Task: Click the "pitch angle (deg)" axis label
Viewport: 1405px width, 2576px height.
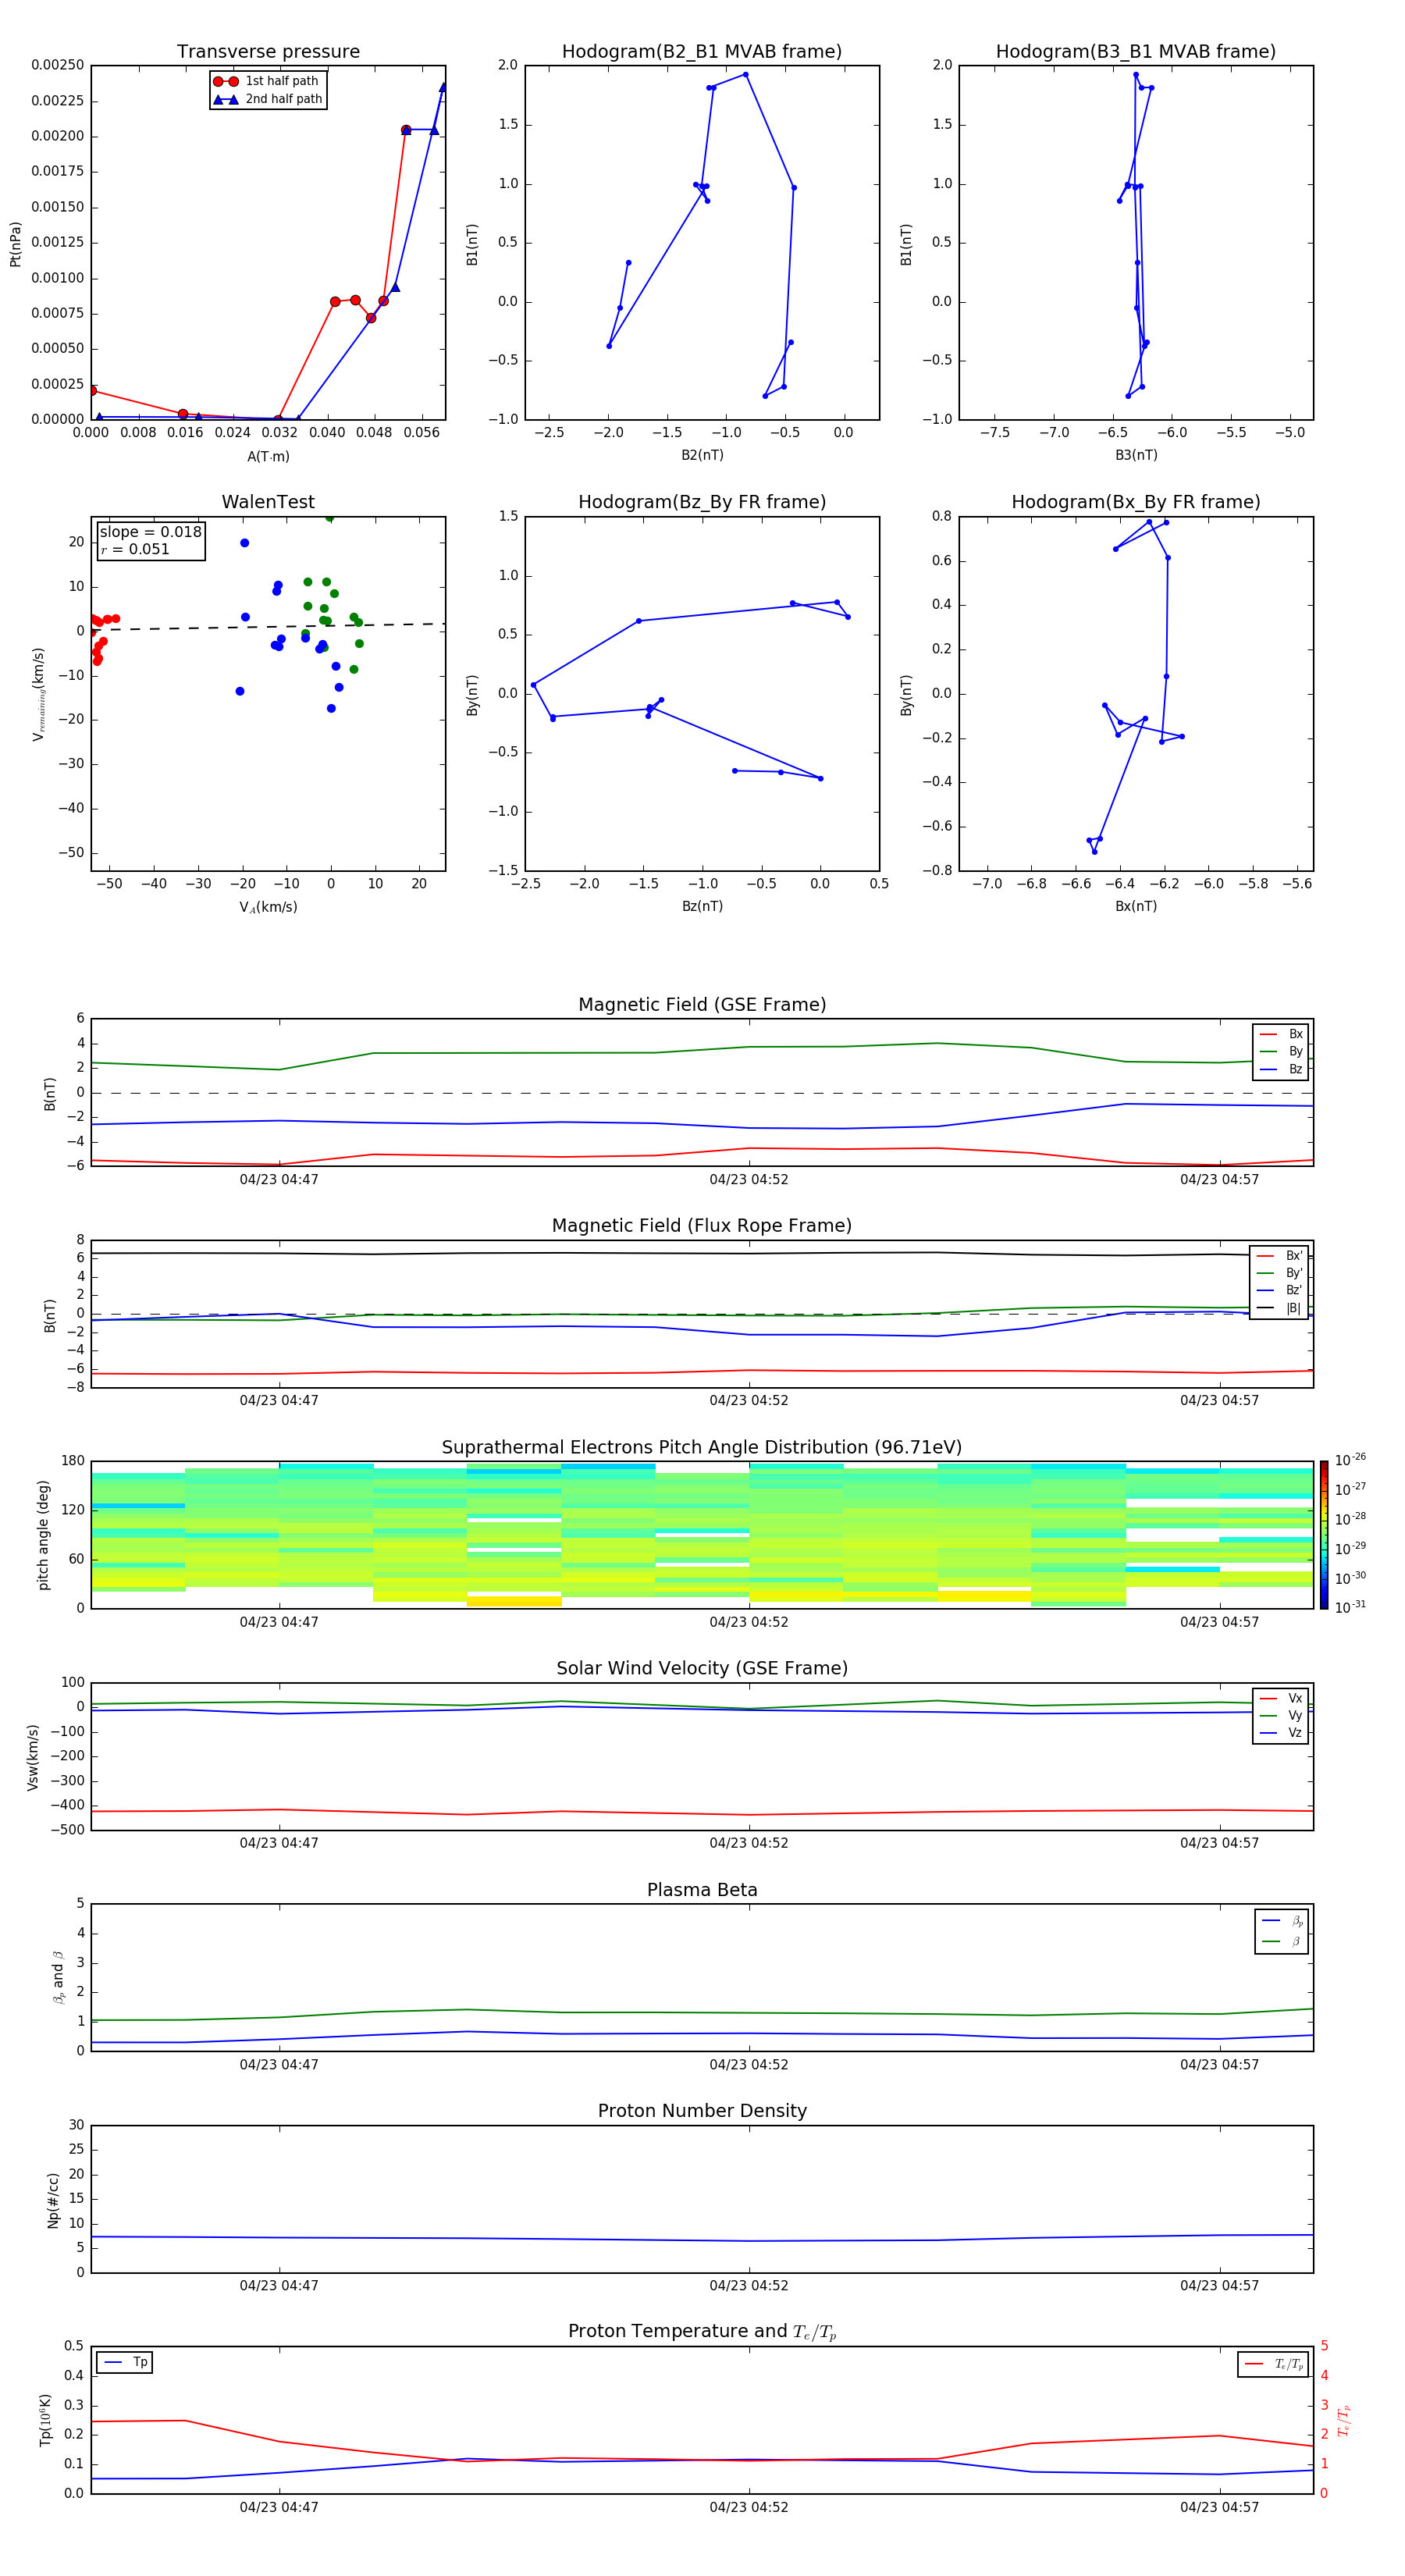Action: (43, 1535)
